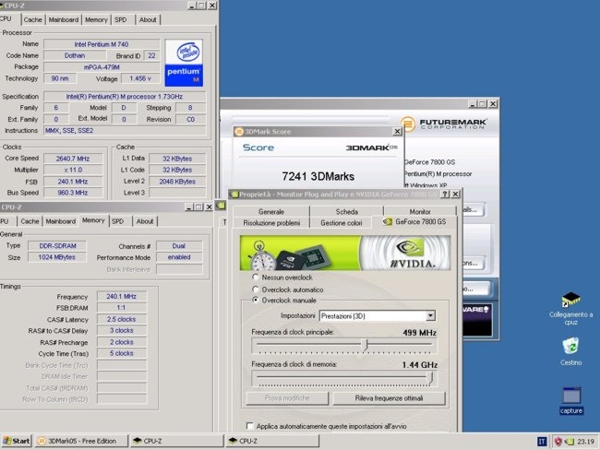
Task: Open the Cestino recycle bin icon
Action: [x=571, y=346]
